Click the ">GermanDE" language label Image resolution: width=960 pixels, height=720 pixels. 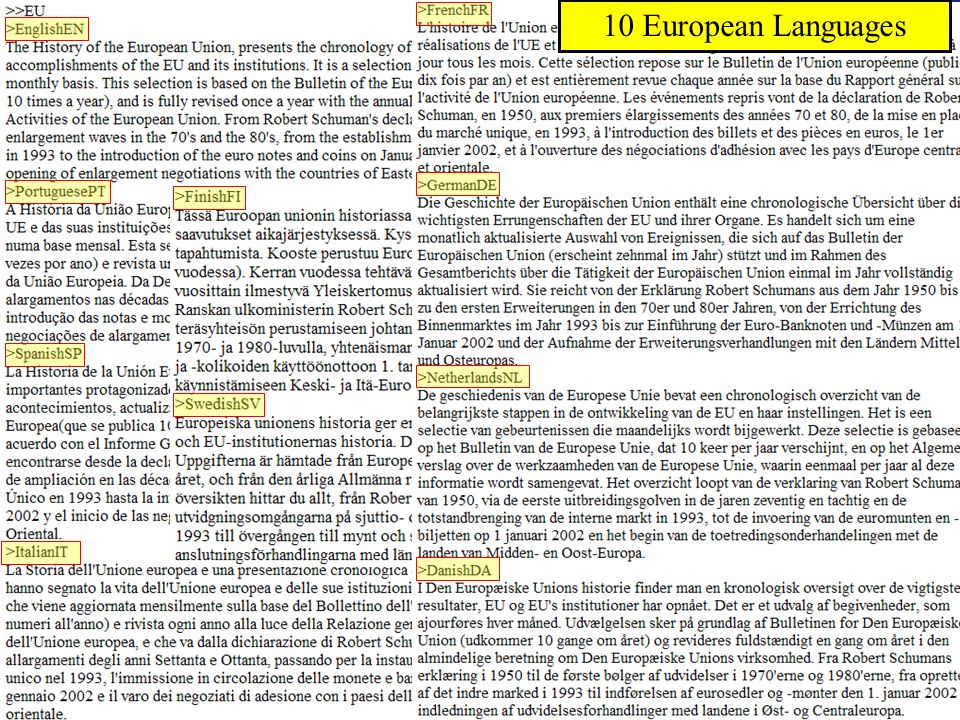coord(457,185)
